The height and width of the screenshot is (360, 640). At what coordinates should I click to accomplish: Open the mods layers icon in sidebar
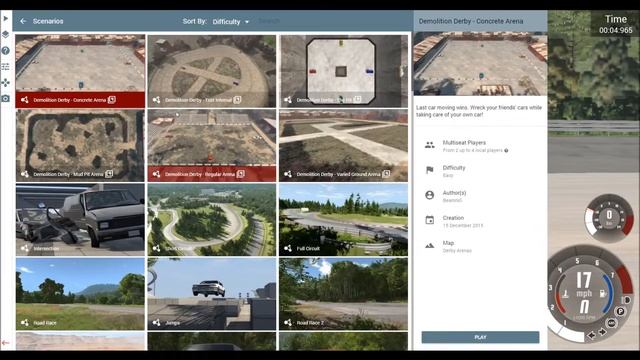[6, 34]
